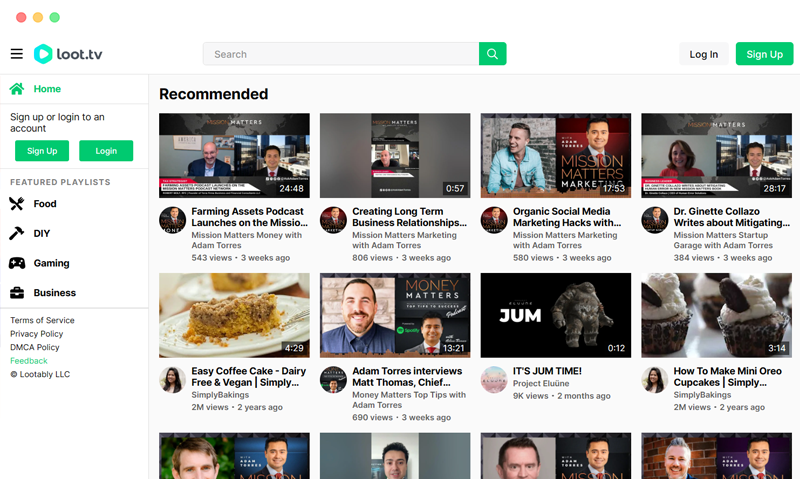
Task: Open title 'Adam Torres interviews Matt Thomas, Chief...'
Action: 407,376
